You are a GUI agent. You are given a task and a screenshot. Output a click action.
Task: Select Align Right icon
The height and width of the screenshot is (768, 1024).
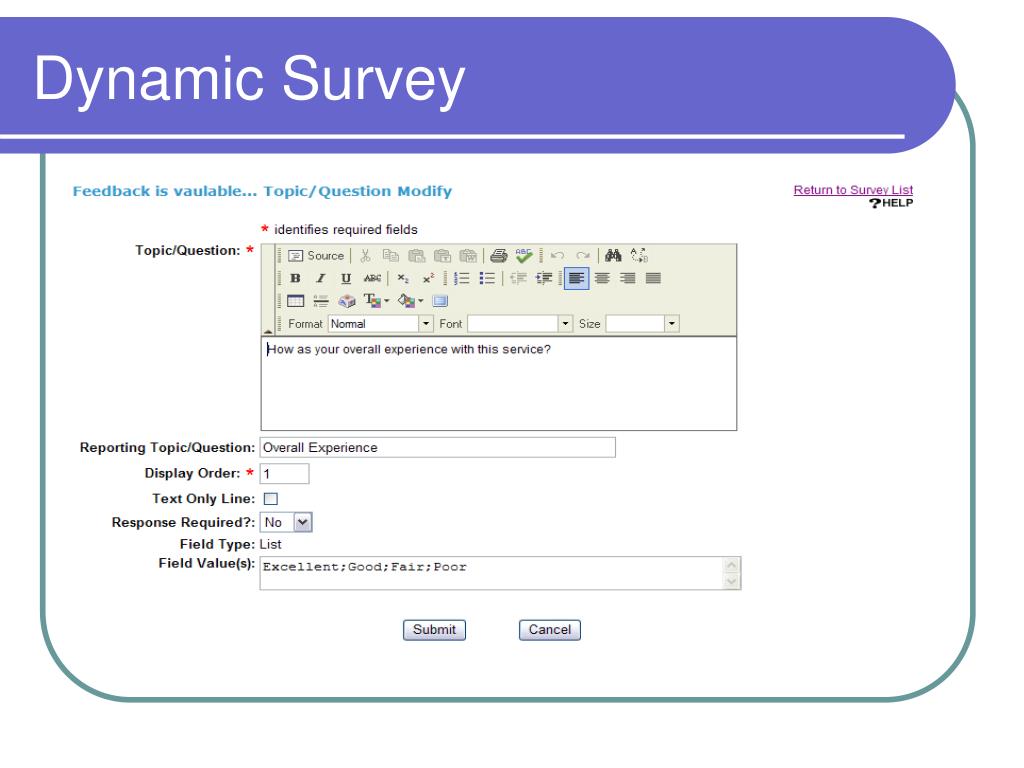[x=628, y=278]
